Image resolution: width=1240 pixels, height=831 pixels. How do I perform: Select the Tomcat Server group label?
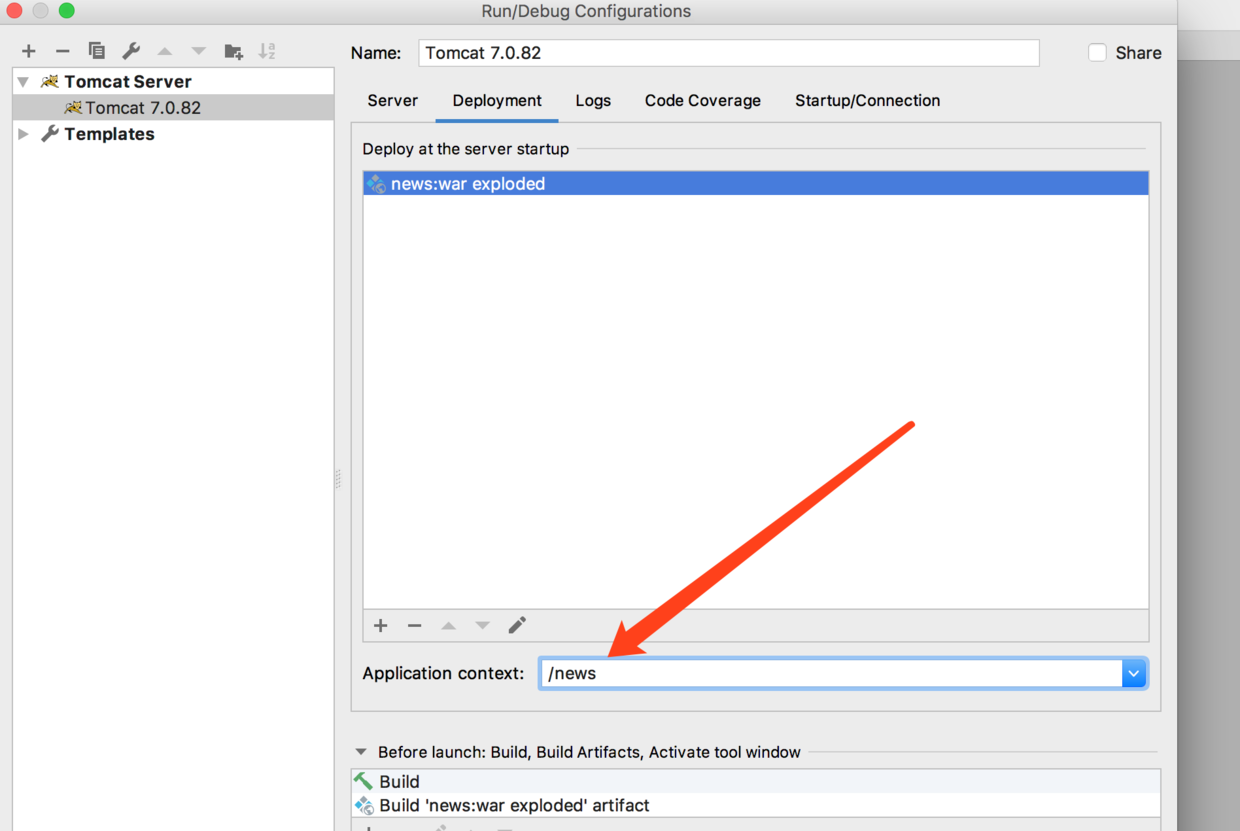click(128, 81)
